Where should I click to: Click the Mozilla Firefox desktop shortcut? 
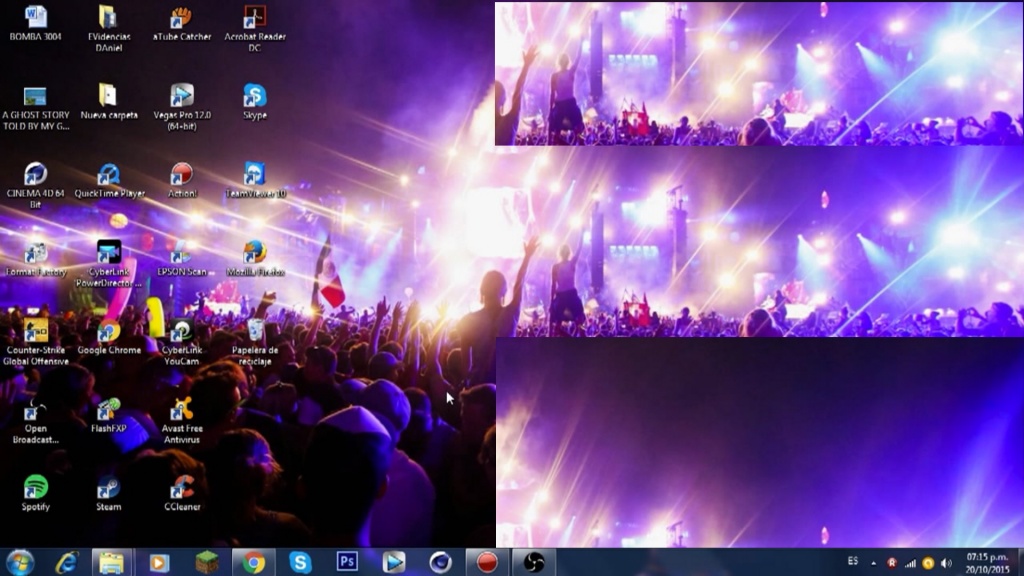point(255,253)
